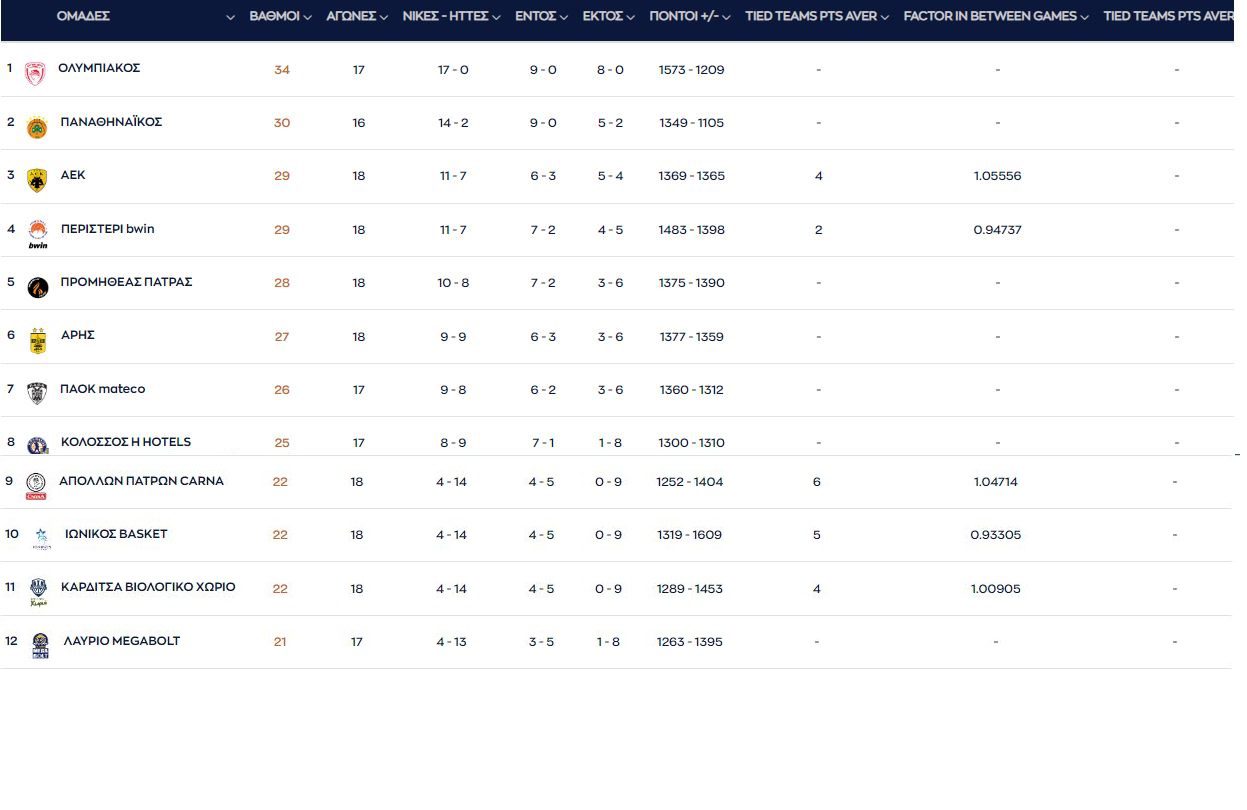Click the Aris yellow team logo
Screen dimensions: 1247x810
click(37, 340)
